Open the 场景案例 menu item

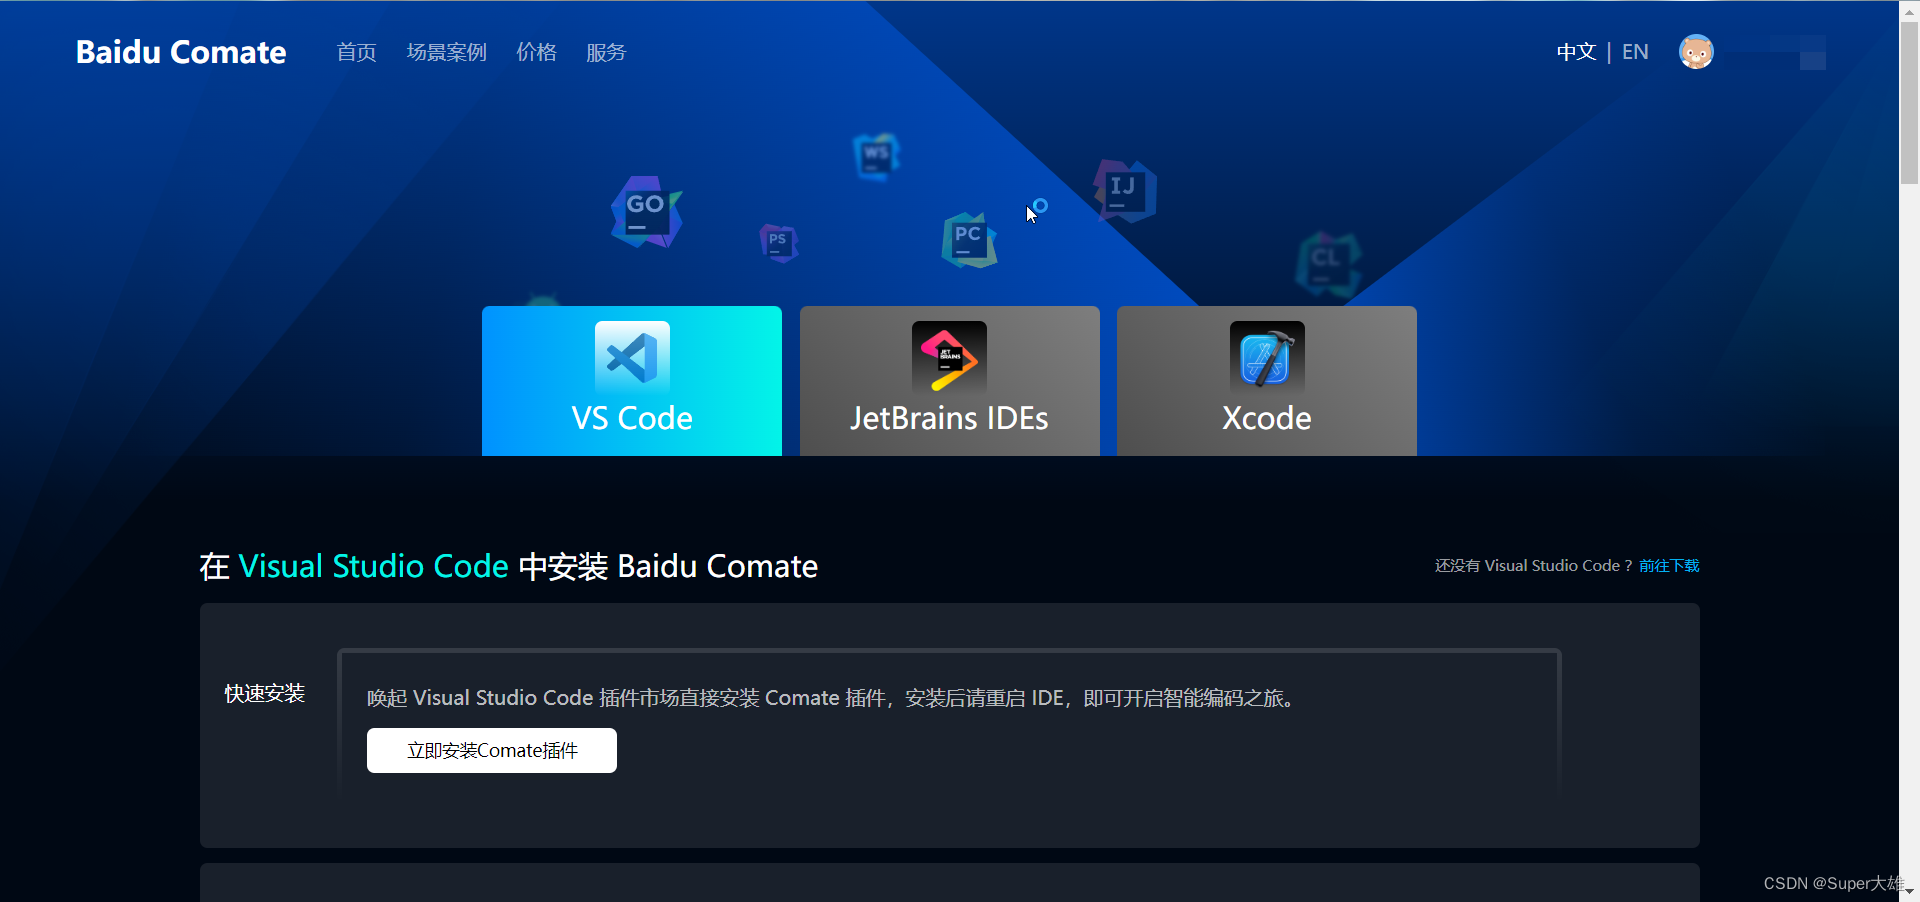[x=447, y=52]
